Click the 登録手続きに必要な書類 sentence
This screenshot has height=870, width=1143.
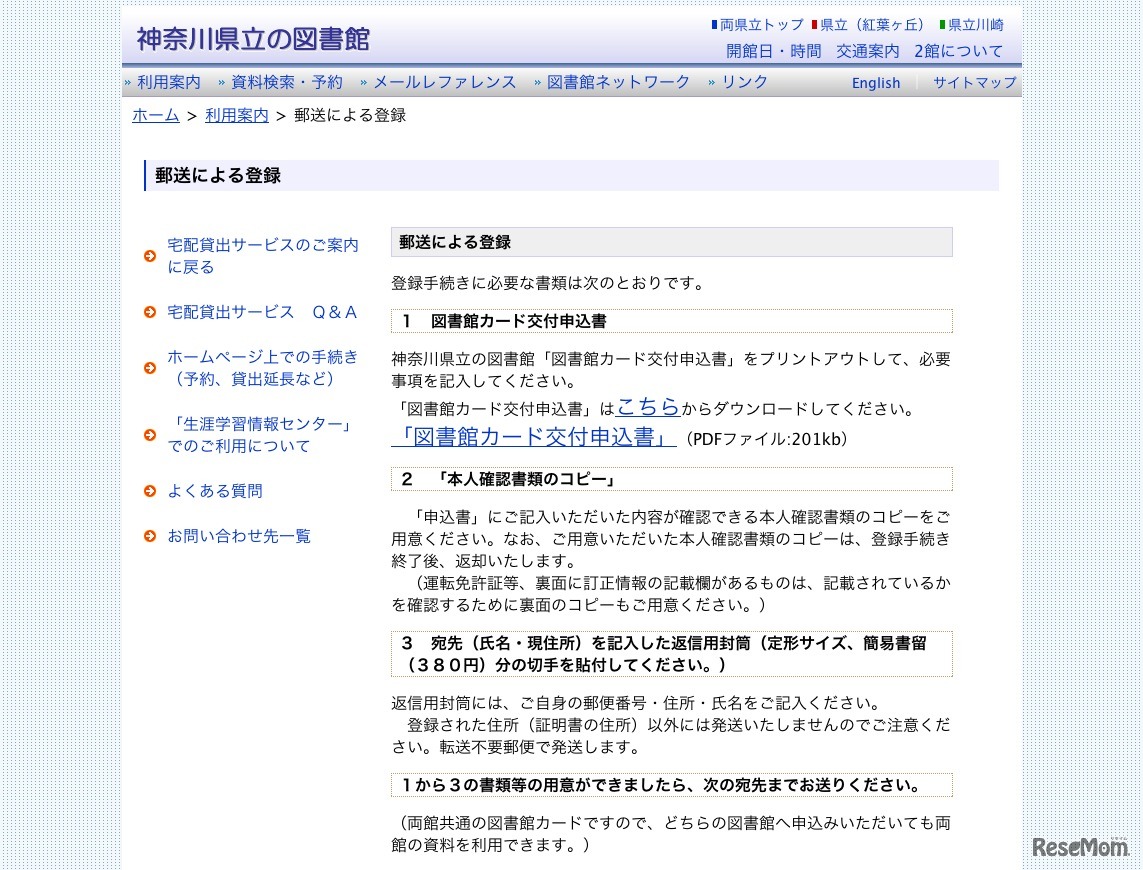point(548,283)
